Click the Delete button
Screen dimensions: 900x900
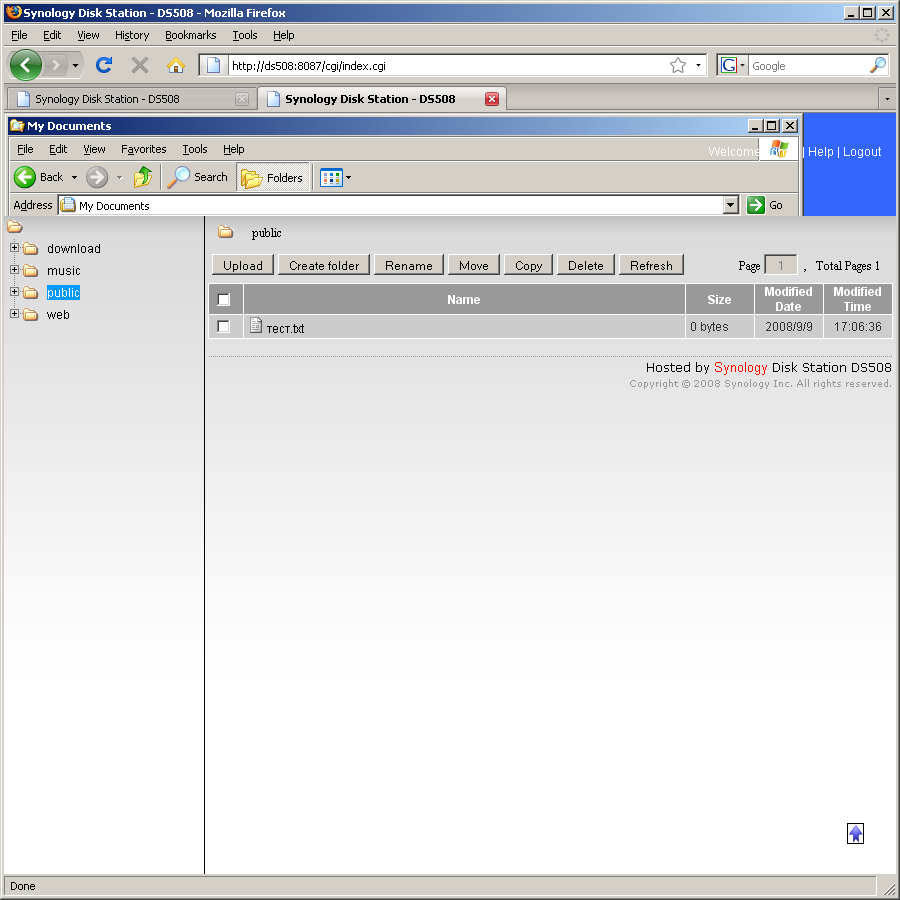pos(585,265)
